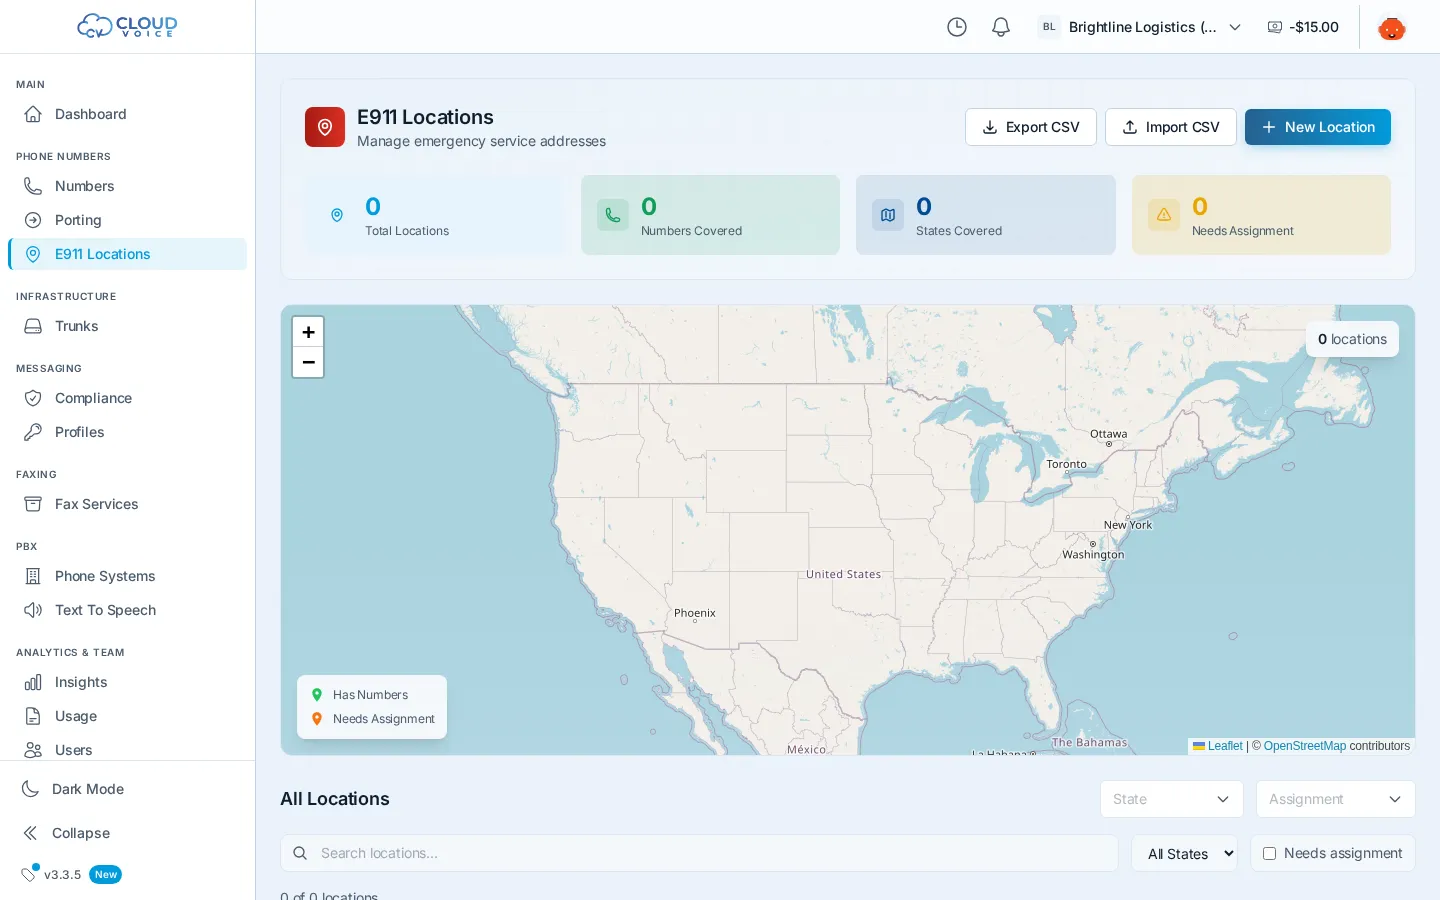Image resolution: width=1440 pixels, height=900 pixels.
Task: Open Dashboard from the sidebar
Action: coord(127,114)
